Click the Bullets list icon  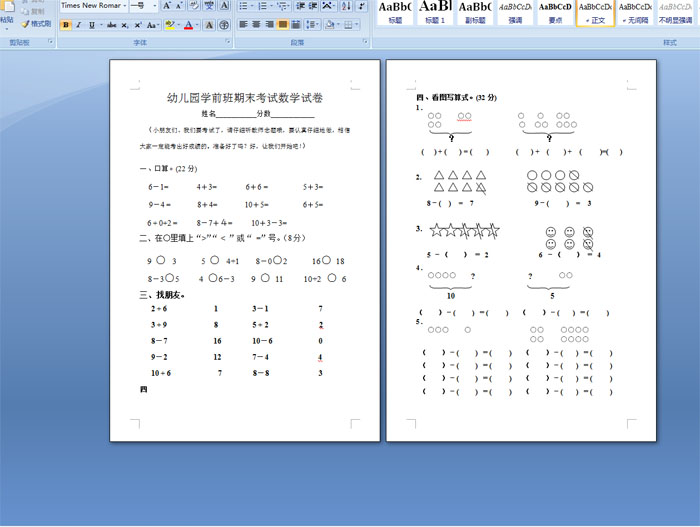[243, 6]
